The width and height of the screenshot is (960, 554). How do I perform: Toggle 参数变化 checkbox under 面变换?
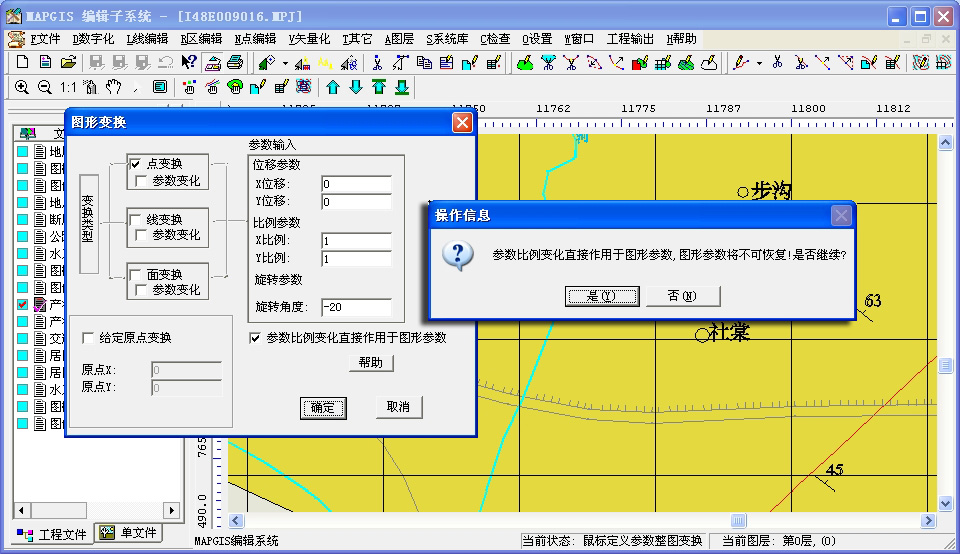141,290
